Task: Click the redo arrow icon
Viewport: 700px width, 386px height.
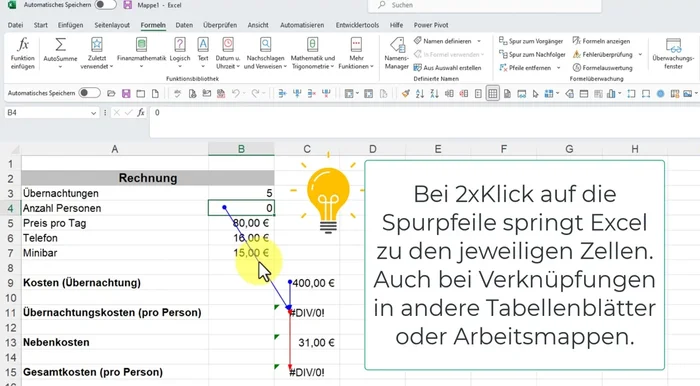Action: click(255, 93)
